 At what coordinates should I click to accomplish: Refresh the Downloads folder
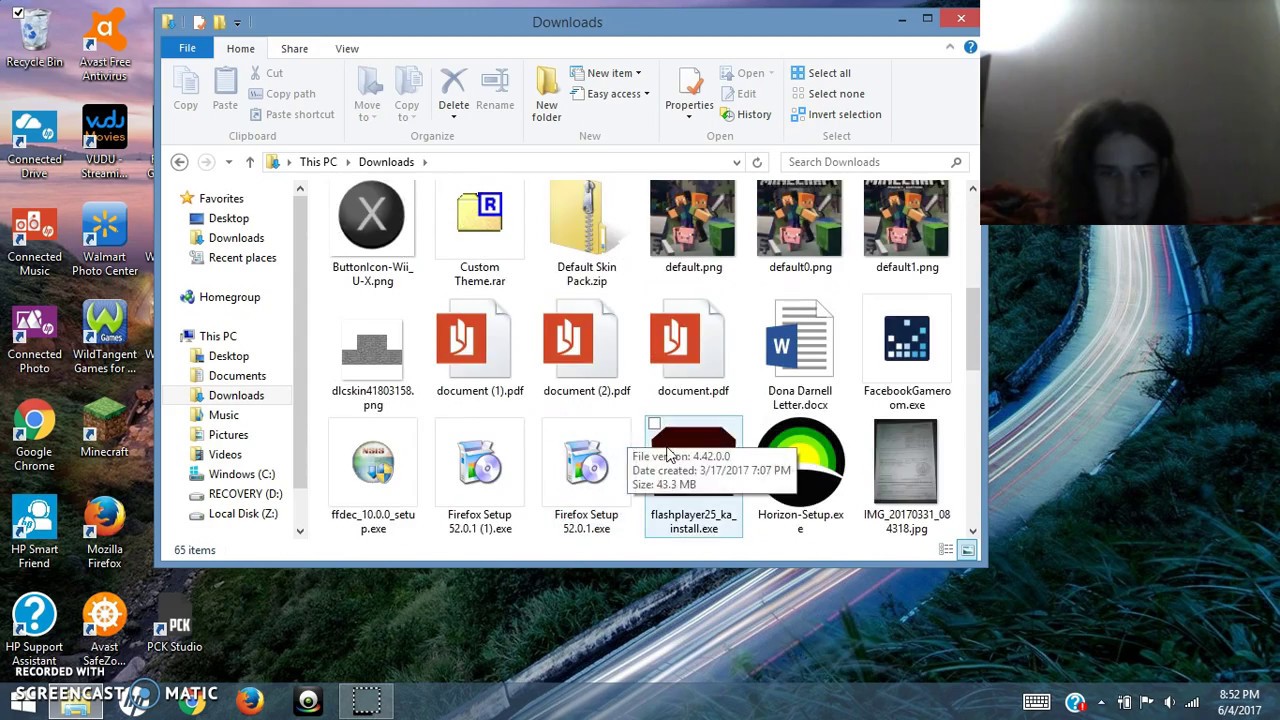757,162
